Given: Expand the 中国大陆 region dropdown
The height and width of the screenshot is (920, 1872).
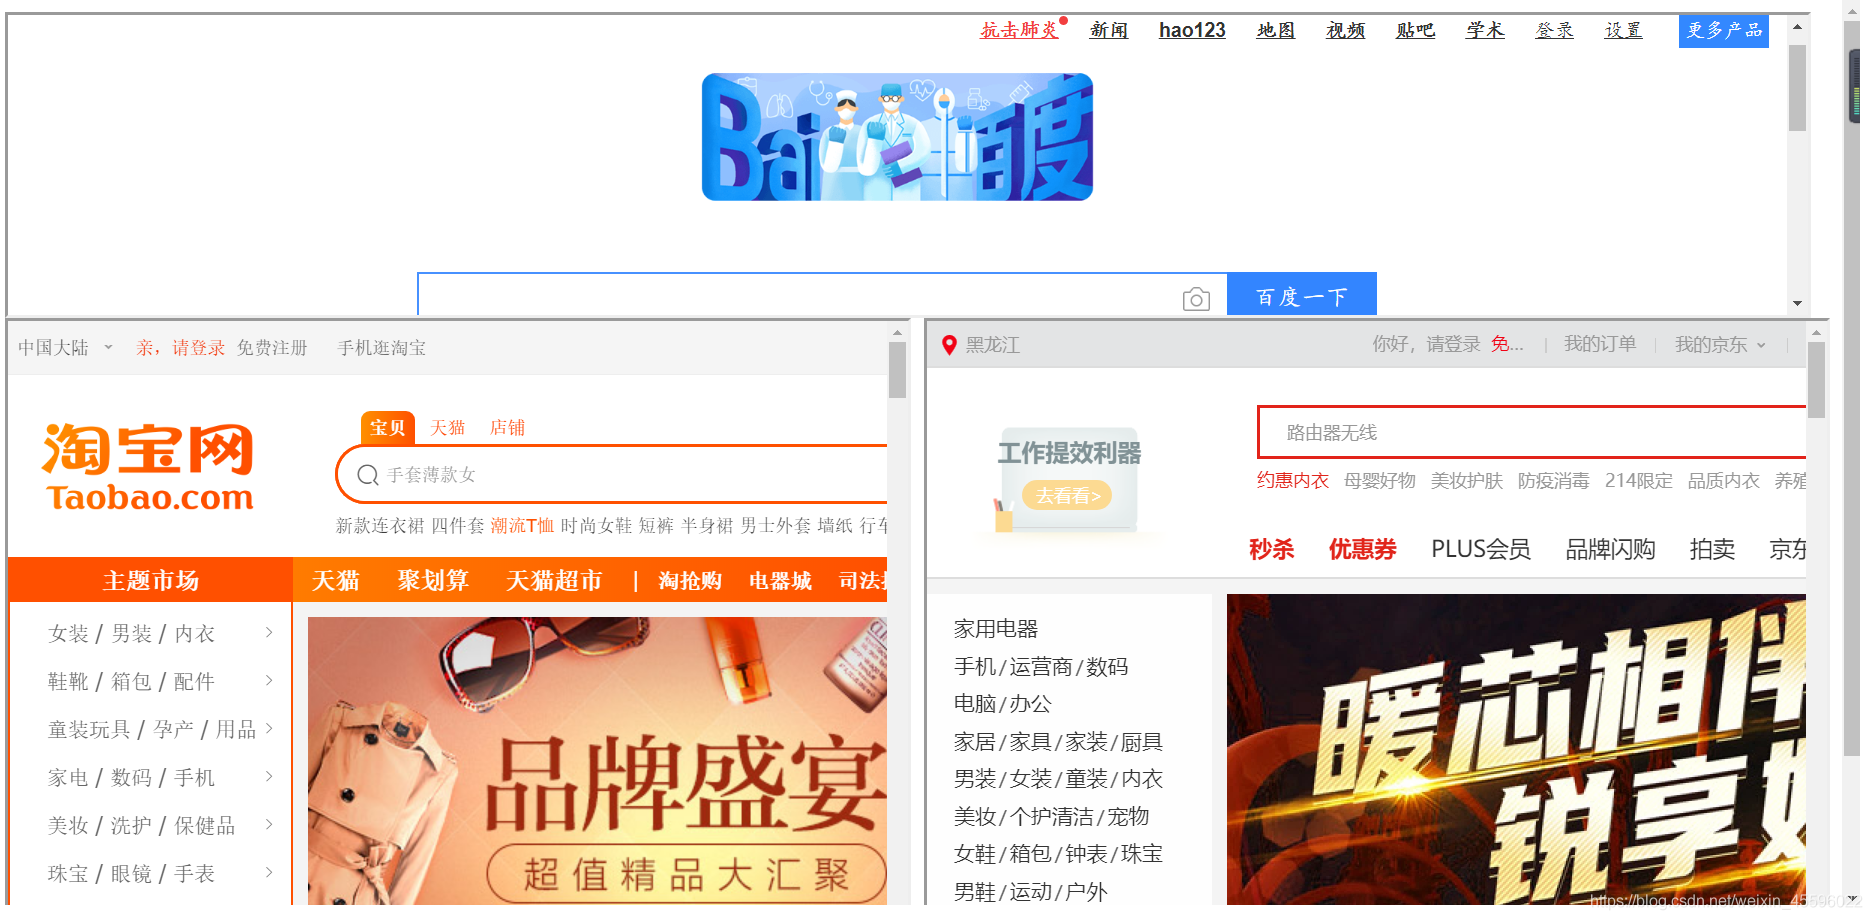Looking at the screenshot, I should click(x=108, y=347).
